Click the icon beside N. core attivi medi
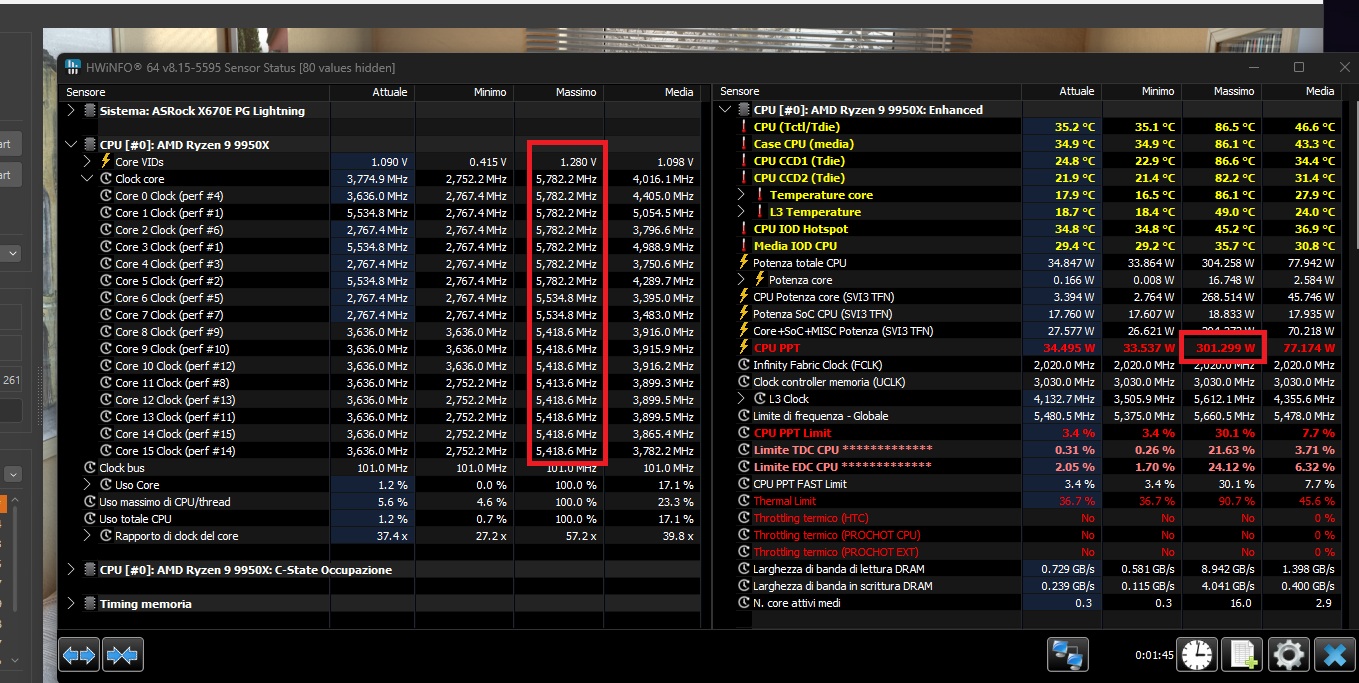This screenshot has height=683, width=1359. point(743,603)
